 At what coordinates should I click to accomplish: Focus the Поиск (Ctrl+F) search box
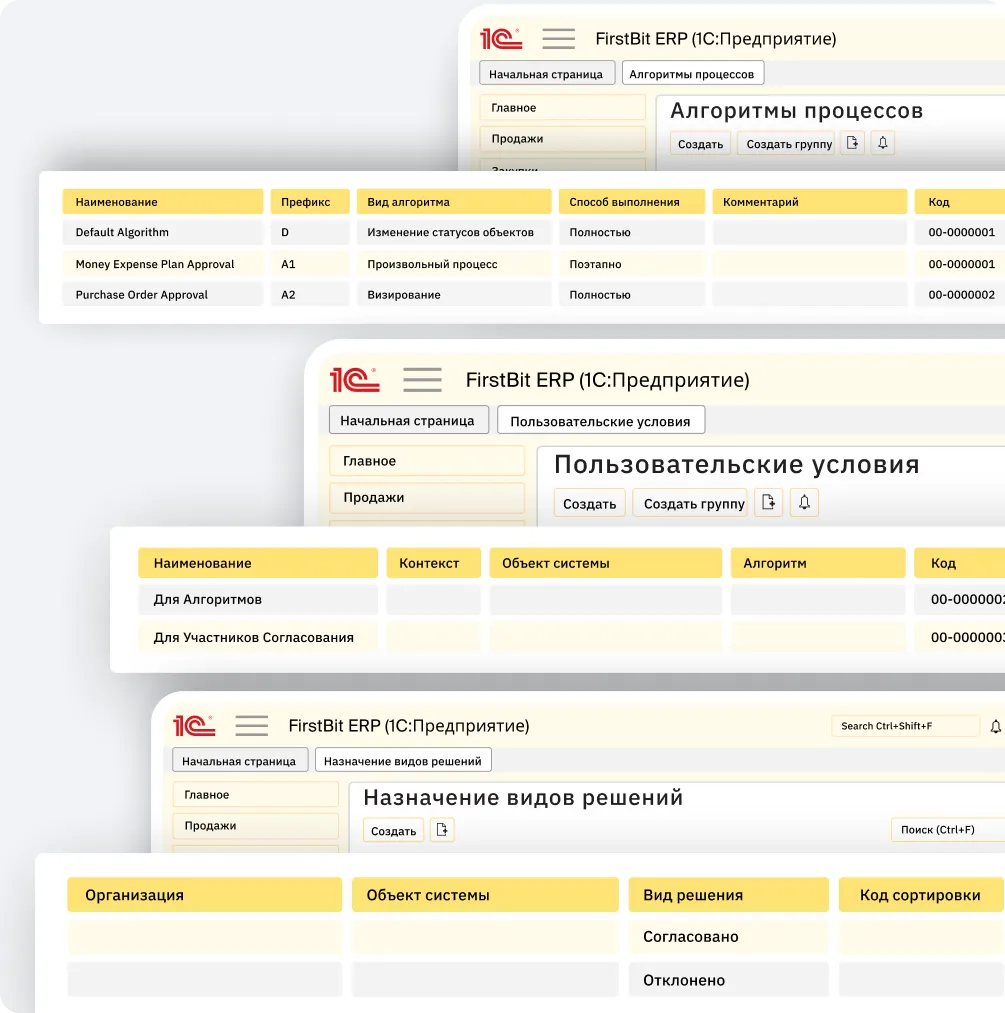[945, 830]
